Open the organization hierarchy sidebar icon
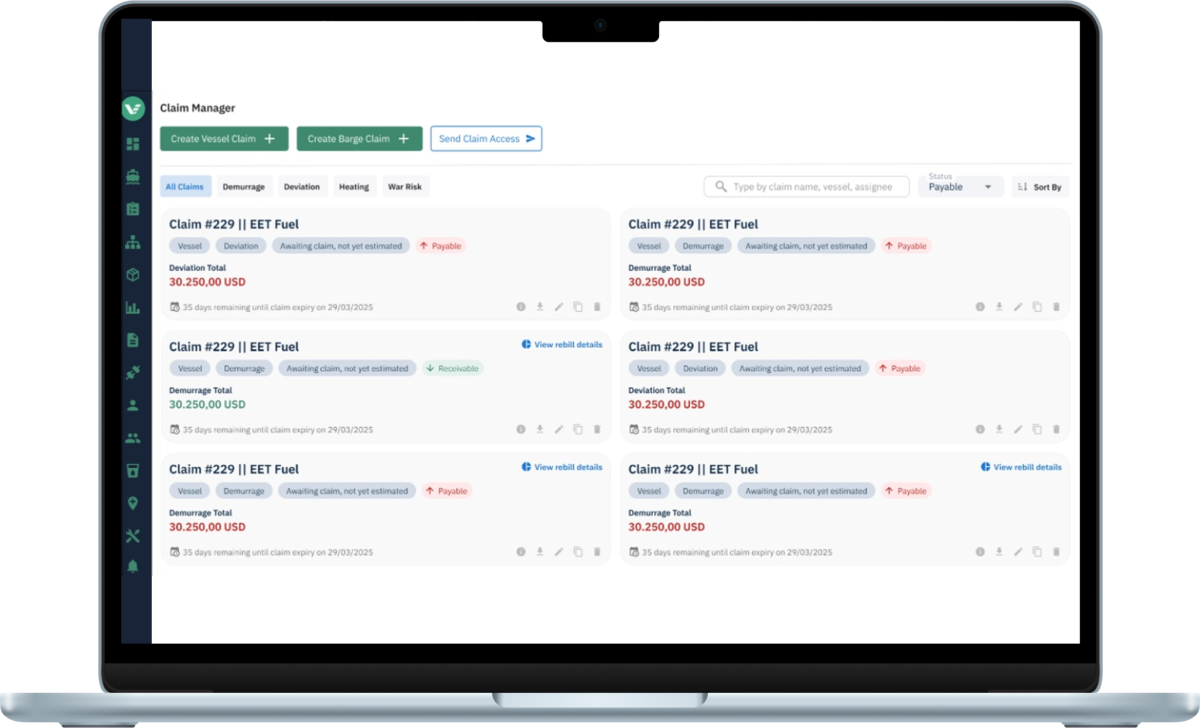 (133, 242)
